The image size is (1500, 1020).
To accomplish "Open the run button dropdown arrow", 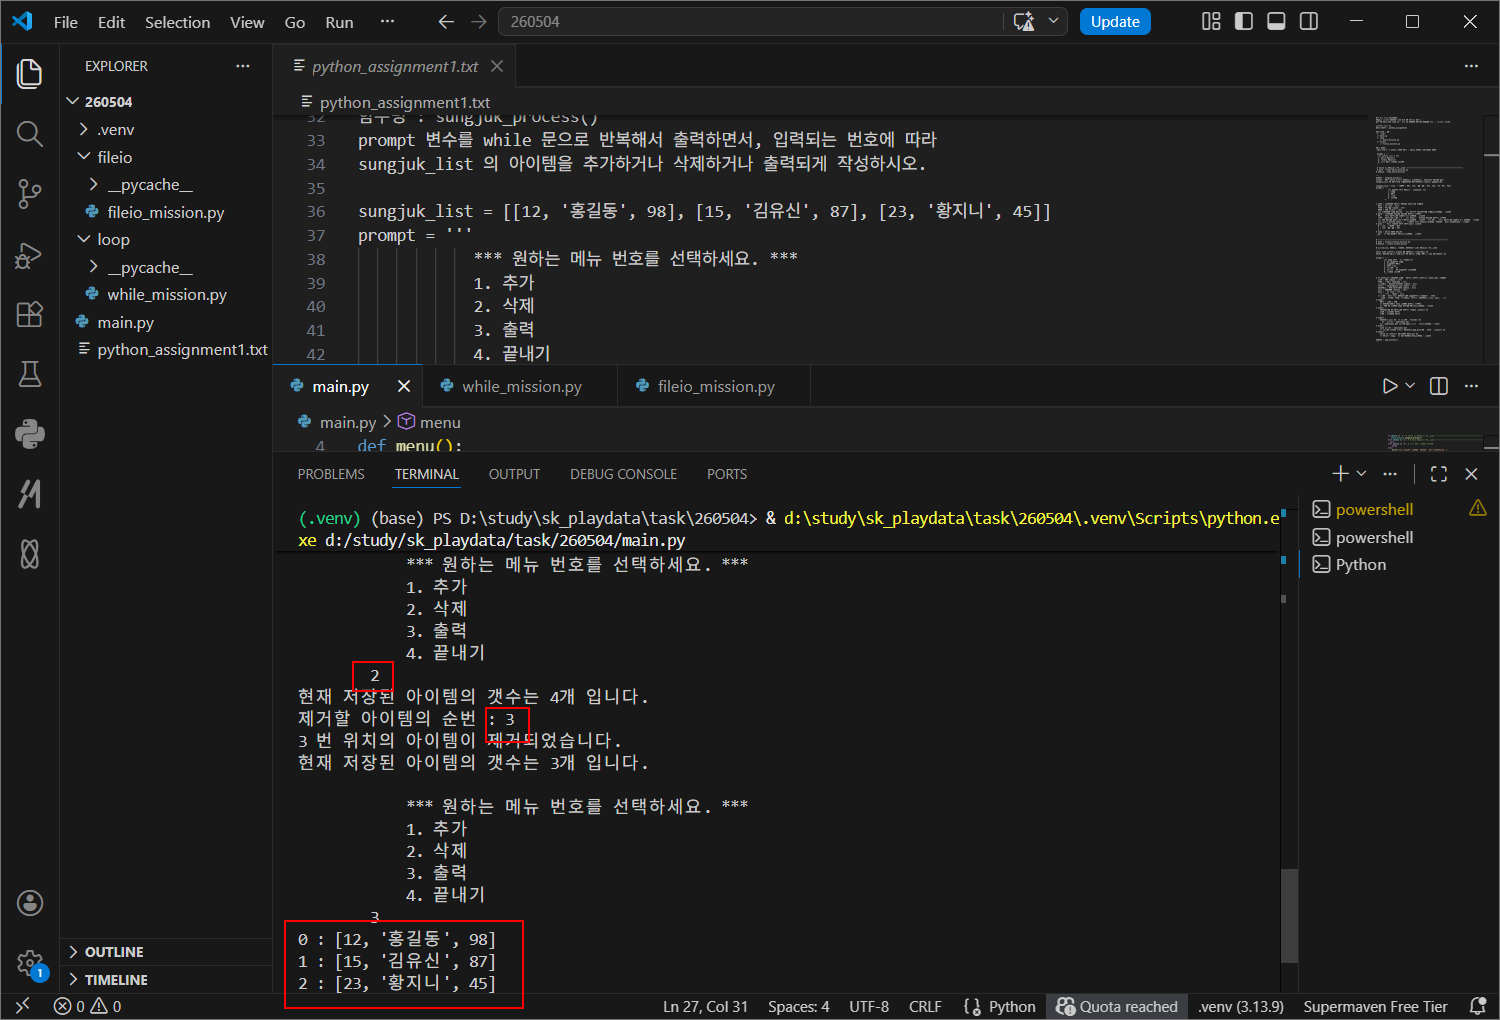I will [x=1410, y=386].
